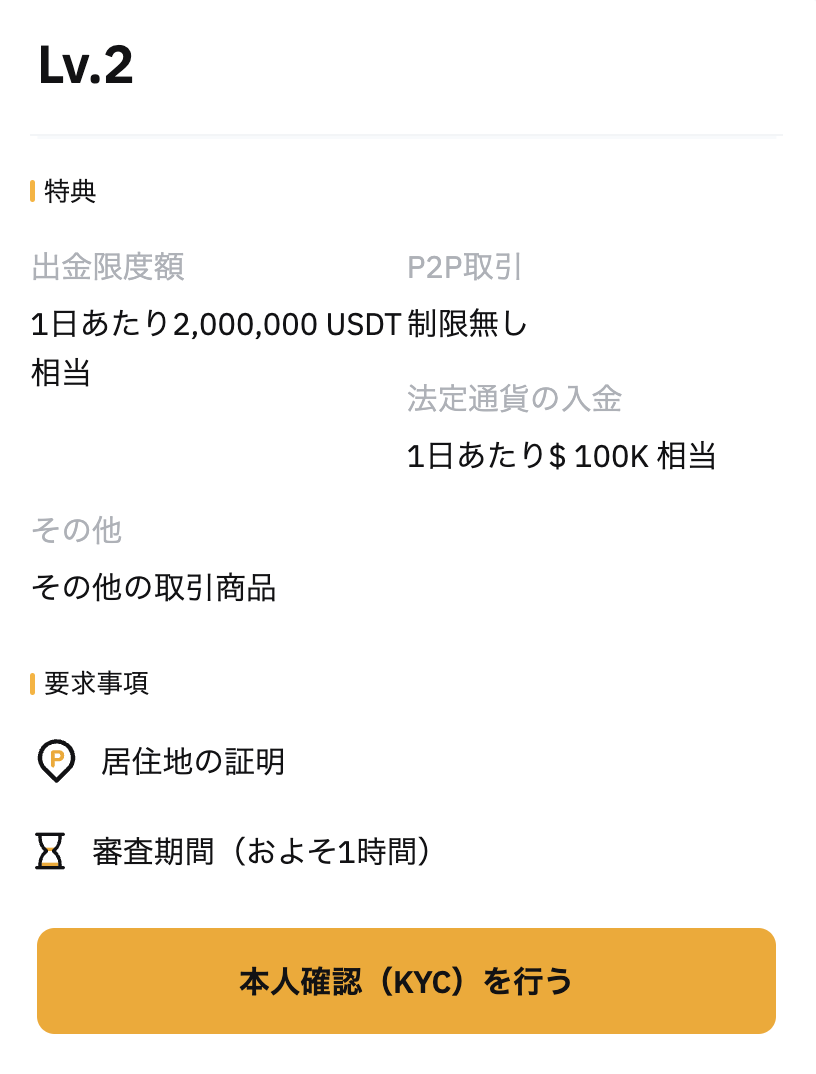Click the 法定通貨の入金 label
This screenshot has height=1074, width=816.
(x=514, y=398)
